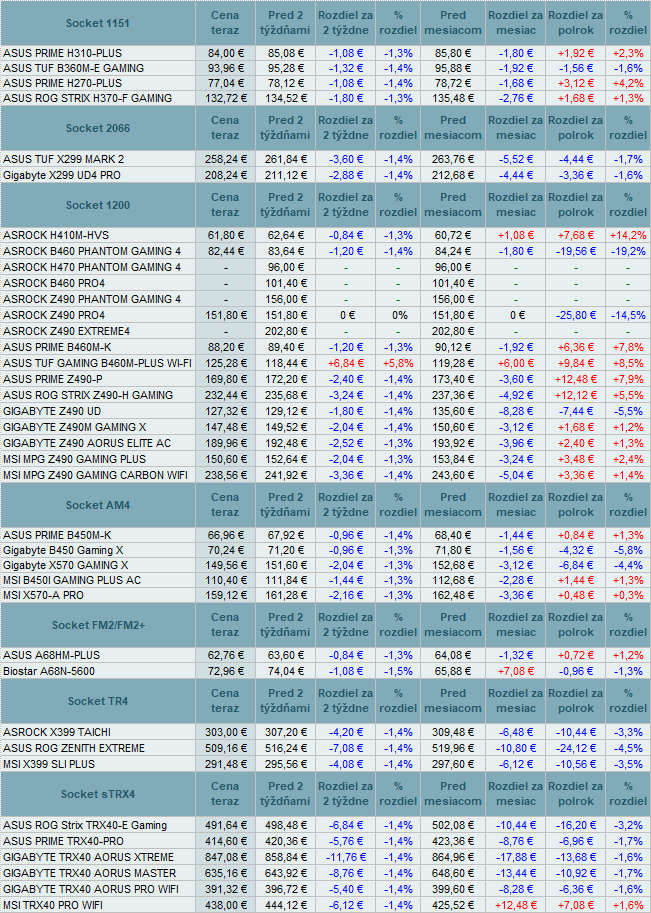Screen dimensions: 651x913
Task: Click MSI MPG Z490 GAMING CARBON WIFI name
Action: click(x=95, y=475)
